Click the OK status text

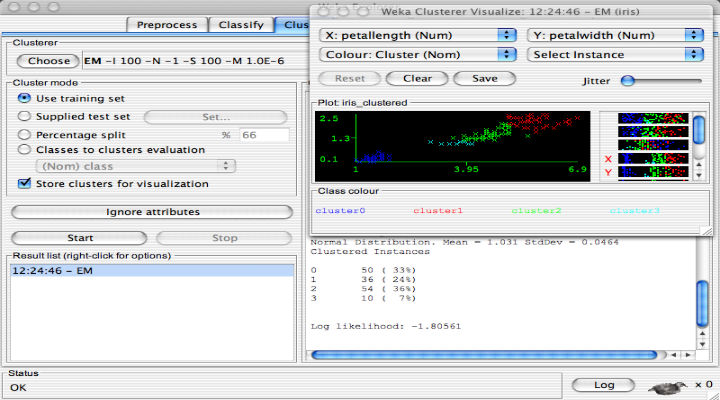18,388
